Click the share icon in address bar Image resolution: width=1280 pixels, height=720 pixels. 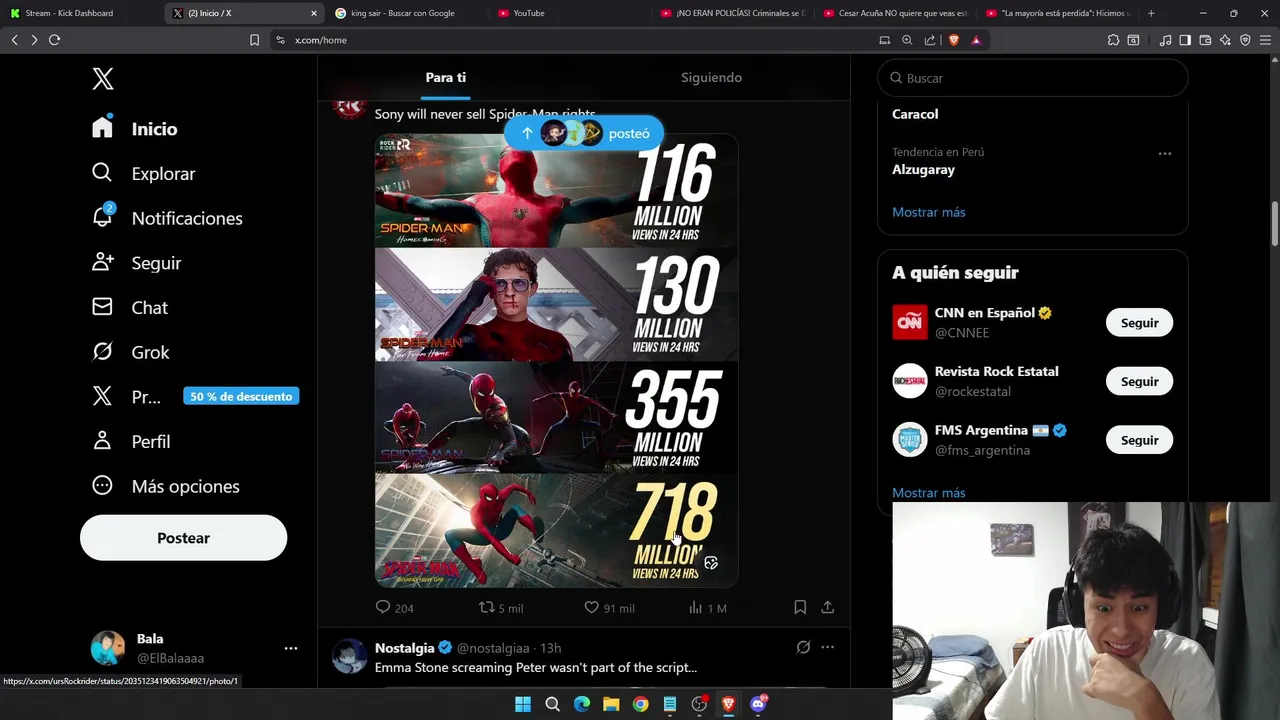tap(930, 40)
